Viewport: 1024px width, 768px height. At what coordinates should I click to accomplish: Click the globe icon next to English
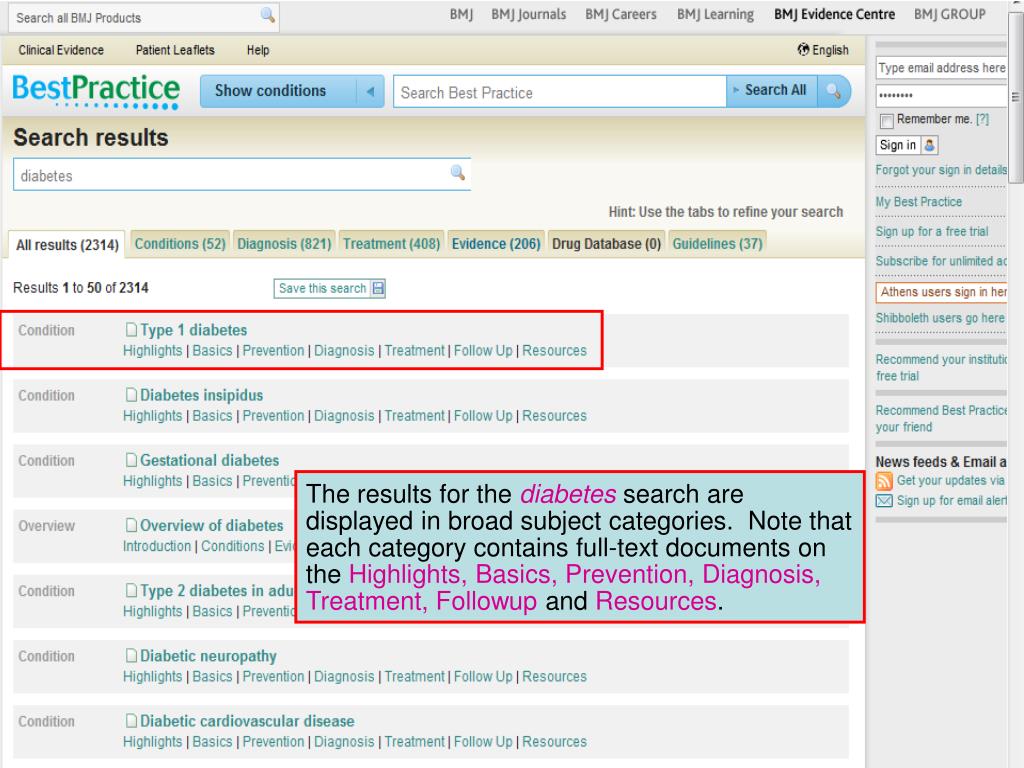tap(803, 50)
